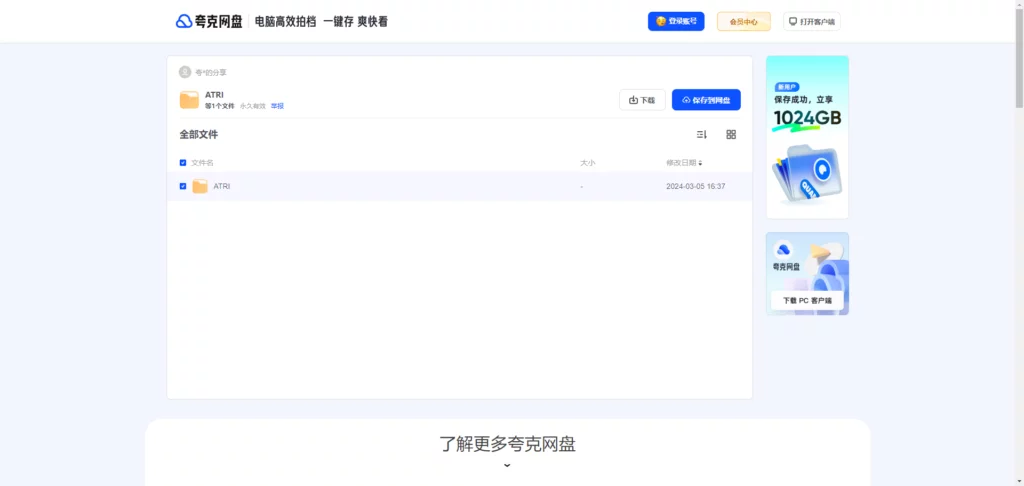The image size is (1024, 486).
Task: Click the 全部文件 heading
Action: (x=199, y=135)
